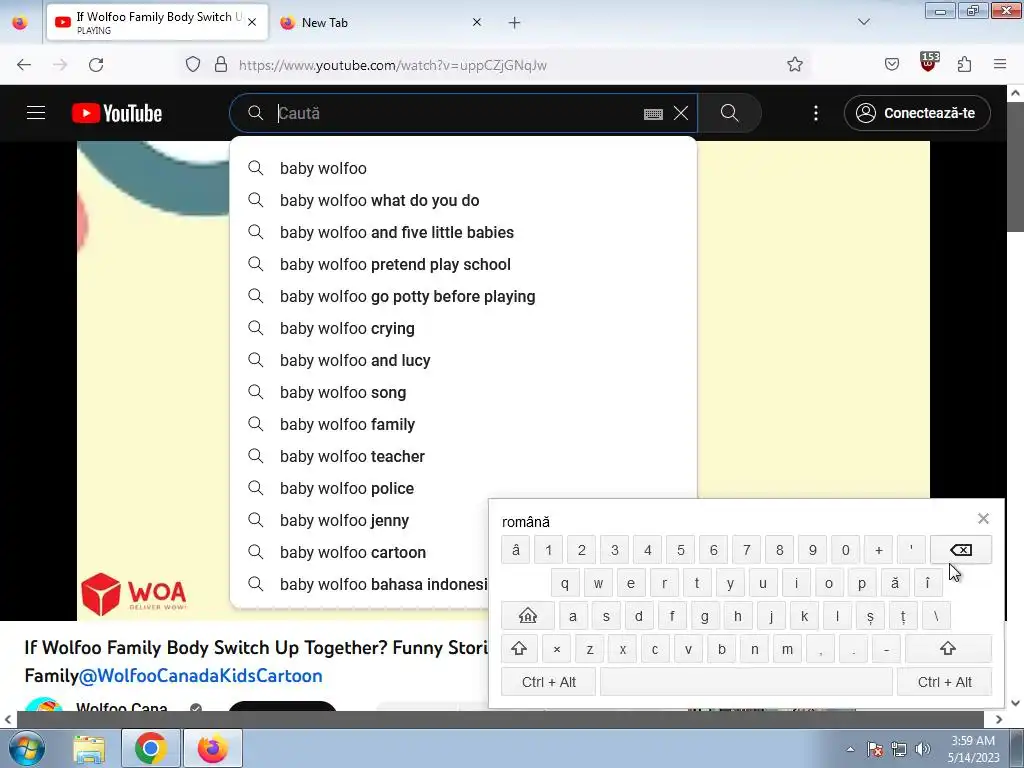
Task: Click the space bar on virtual keyboard
Action: tap(746, 682)
